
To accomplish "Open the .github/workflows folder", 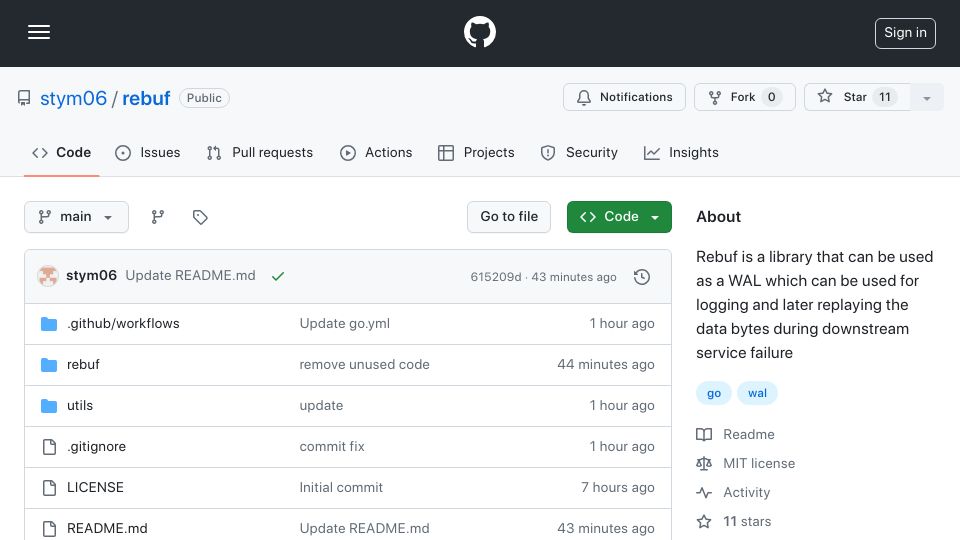I will point(123,323).
